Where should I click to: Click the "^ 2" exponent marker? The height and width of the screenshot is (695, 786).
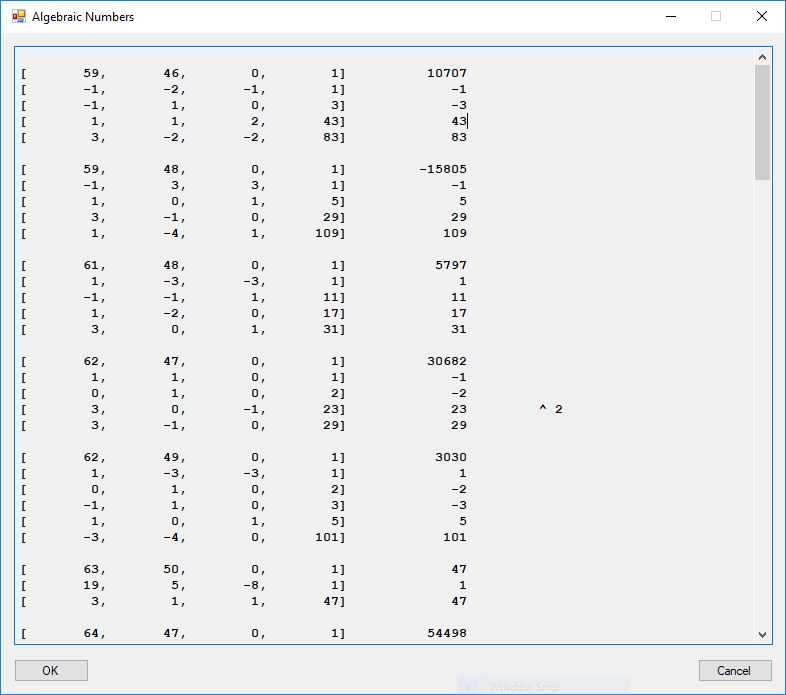tap(551, 409)
